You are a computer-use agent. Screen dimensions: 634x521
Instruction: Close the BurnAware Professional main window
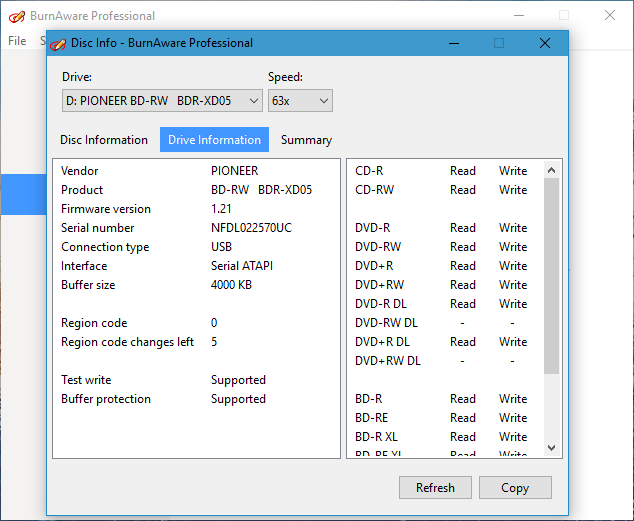[610, 16]
